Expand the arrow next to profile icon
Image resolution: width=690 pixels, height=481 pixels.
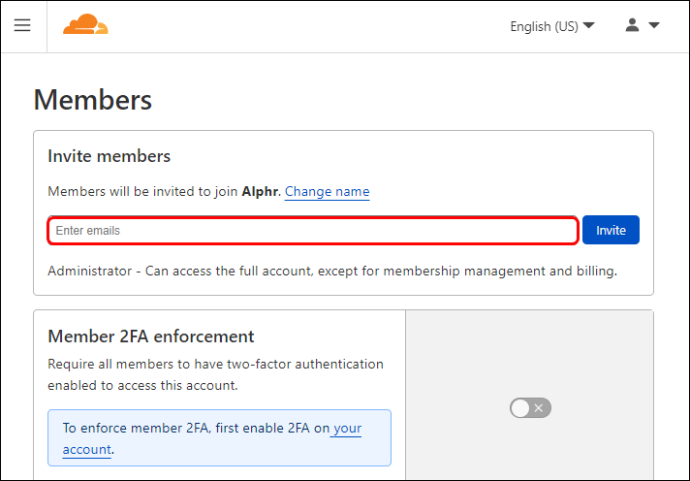654,26
